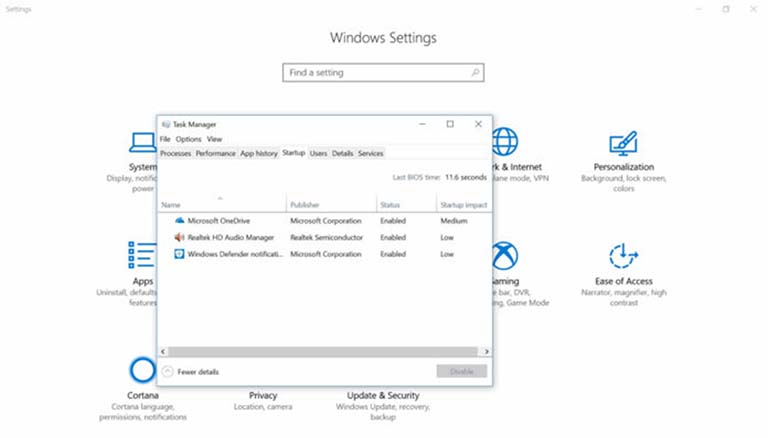Image resolution: width=768 pixels, height=438 pixels.
Task: Minimize the Task Manager window
Action: pyautogui.click(x=422, y=124)
